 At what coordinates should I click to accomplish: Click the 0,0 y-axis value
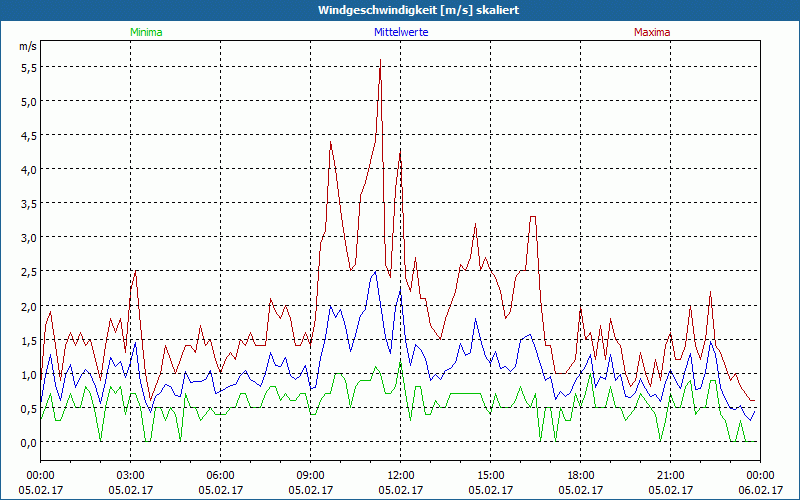(x=29, y=443)
